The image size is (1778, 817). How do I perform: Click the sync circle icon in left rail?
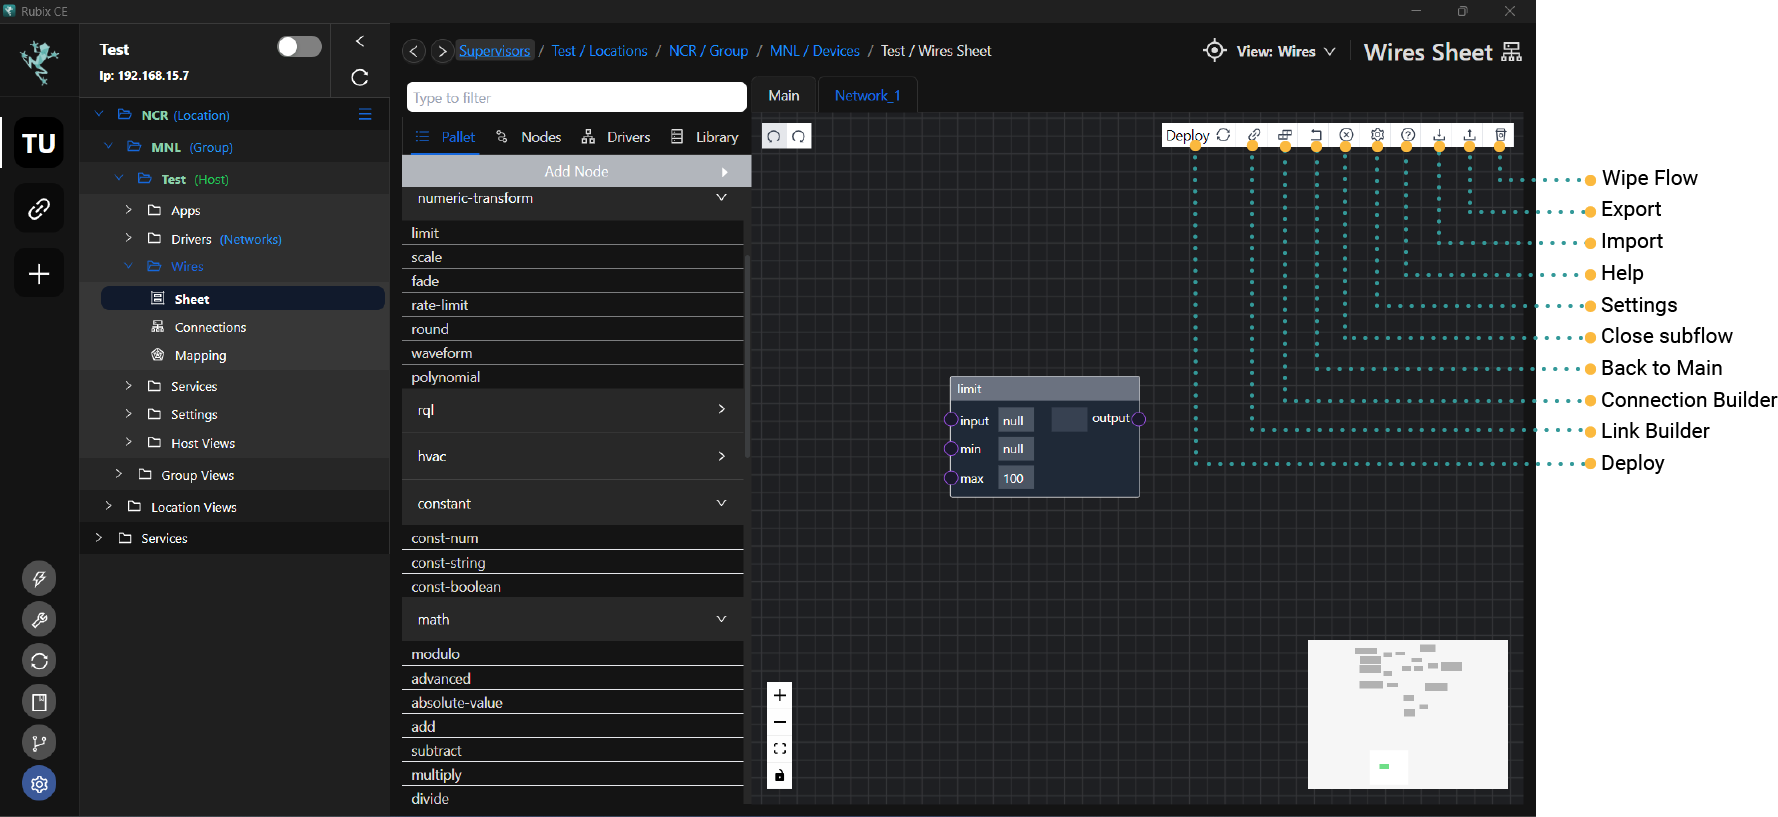(x=39, y=661)
